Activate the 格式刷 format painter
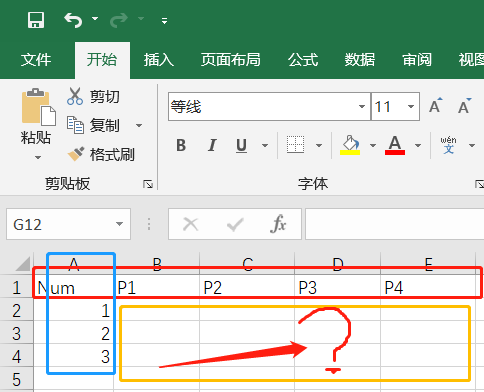484x392 pixels. tap(101, 155)
